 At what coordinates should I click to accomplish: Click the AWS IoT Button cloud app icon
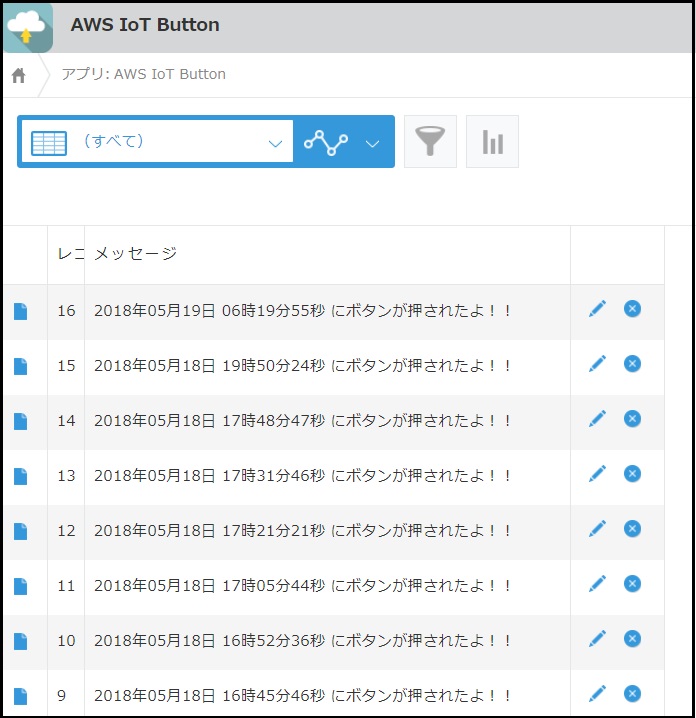[x=28, y=28]
